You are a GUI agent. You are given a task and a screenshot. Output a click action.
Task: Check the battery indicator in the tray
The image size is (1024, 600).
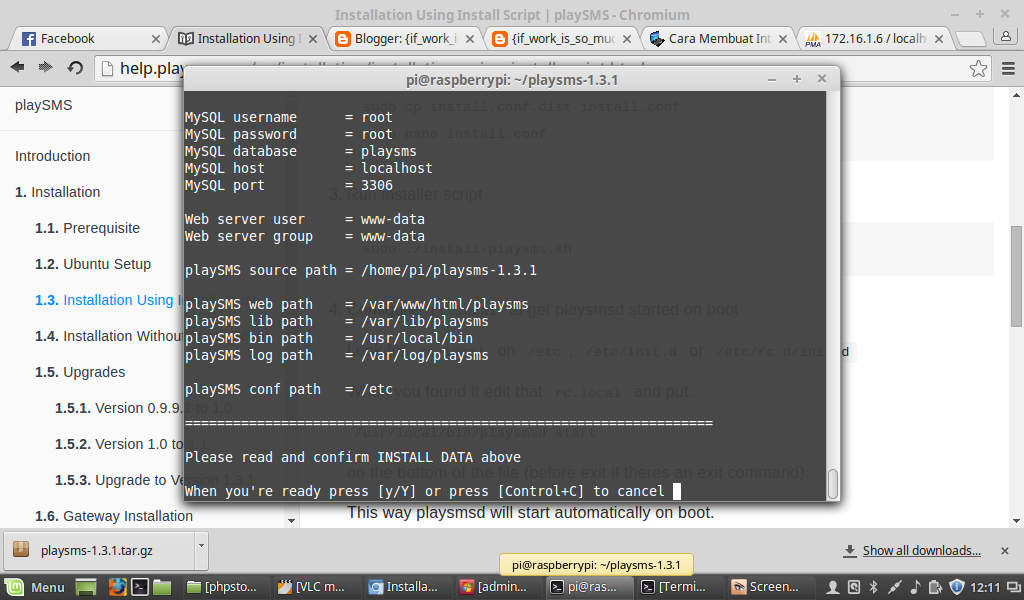pos(936,587)
